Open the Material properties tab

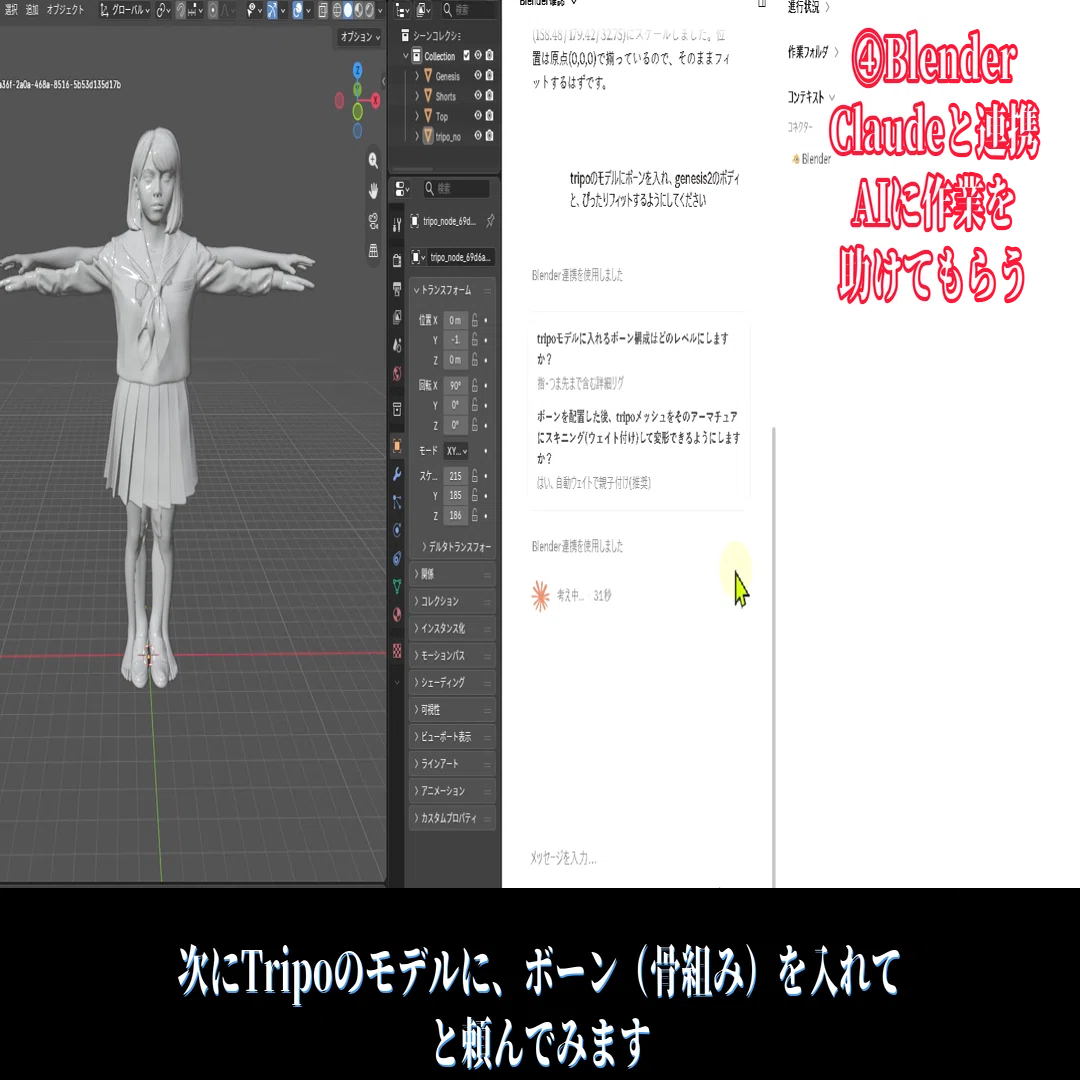click(397, 614)
